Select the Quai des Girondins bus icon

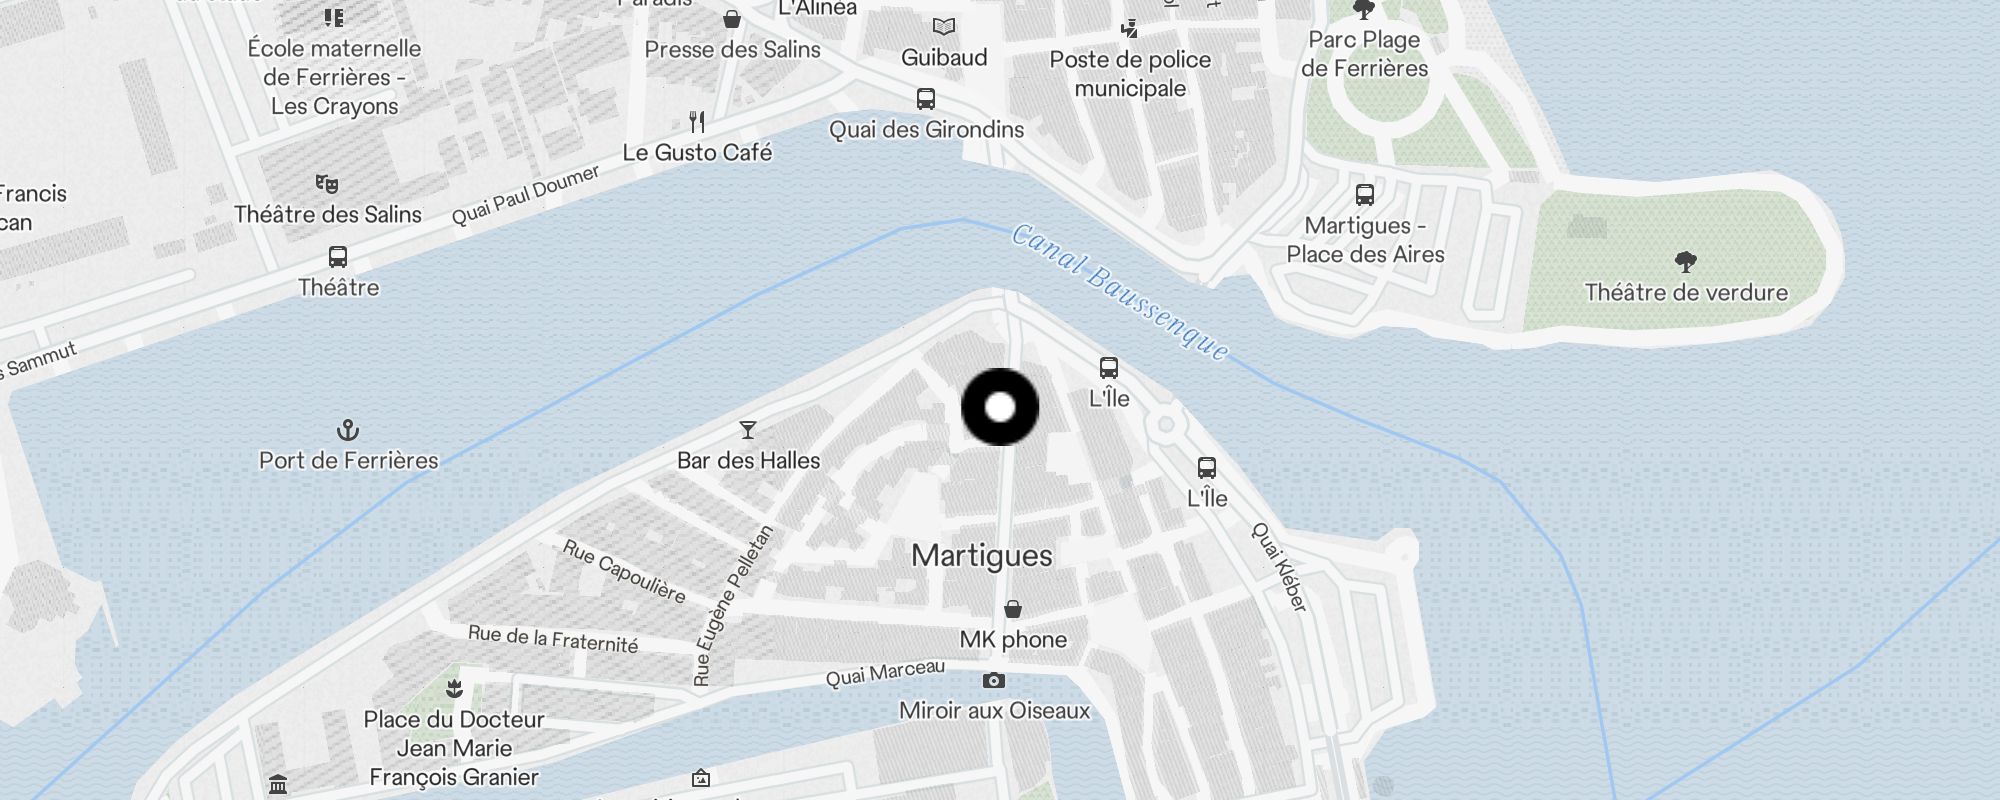point(926,99)
